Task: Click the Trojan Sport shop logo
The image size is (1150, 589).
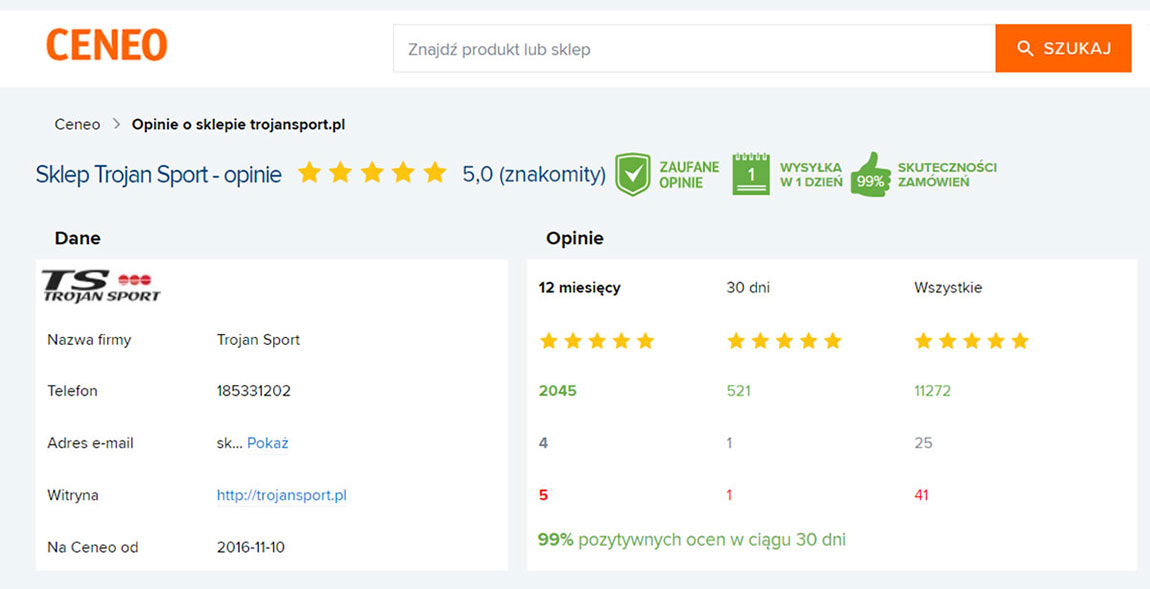Action: point(100,286)
